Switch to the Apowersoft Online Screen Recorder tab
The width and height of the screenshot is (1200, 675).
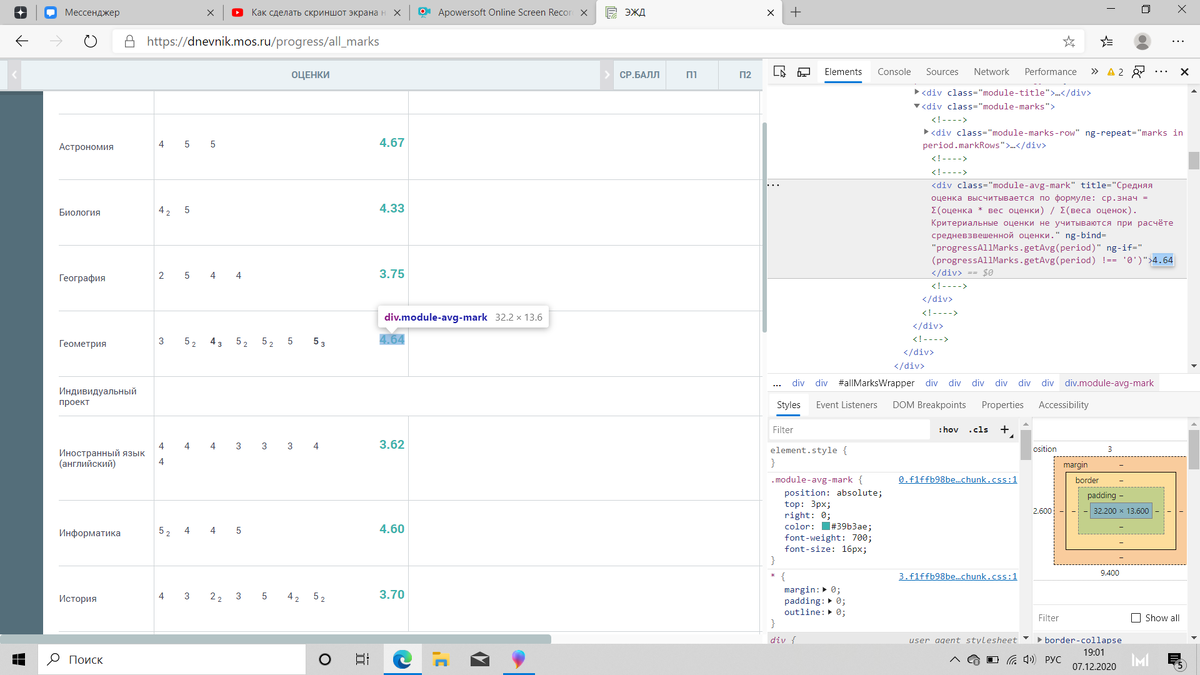click(502, 13)
